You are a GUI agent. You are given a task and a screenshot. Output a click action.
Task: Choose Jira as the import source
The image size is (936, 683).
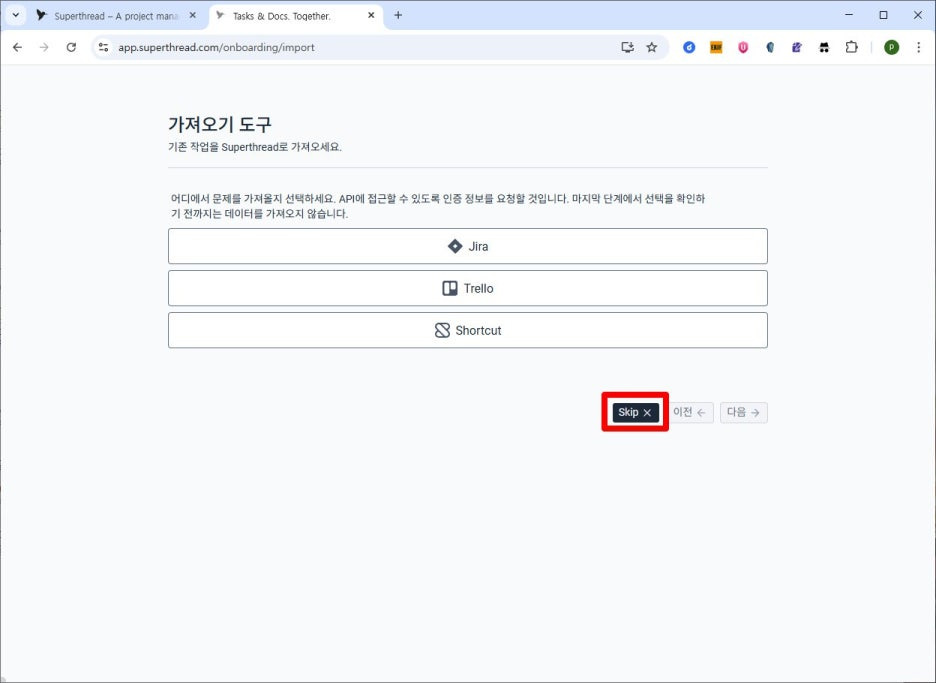click(x=467, y=246)
